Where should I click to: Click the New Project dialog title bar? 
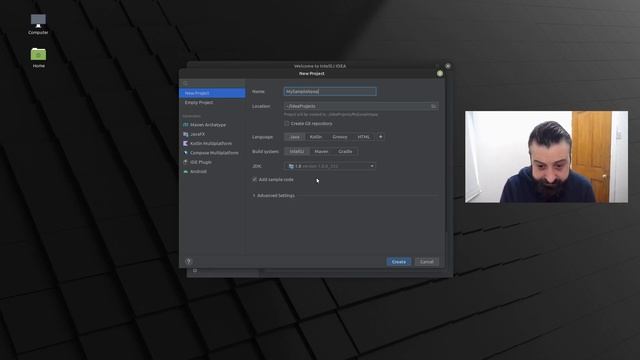(311, 73)
